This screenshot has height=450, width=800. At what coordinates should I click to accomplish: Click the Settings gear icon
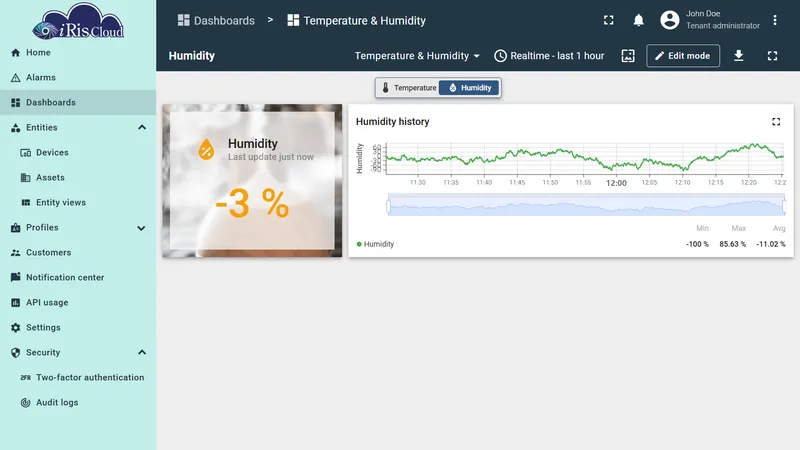15,328
